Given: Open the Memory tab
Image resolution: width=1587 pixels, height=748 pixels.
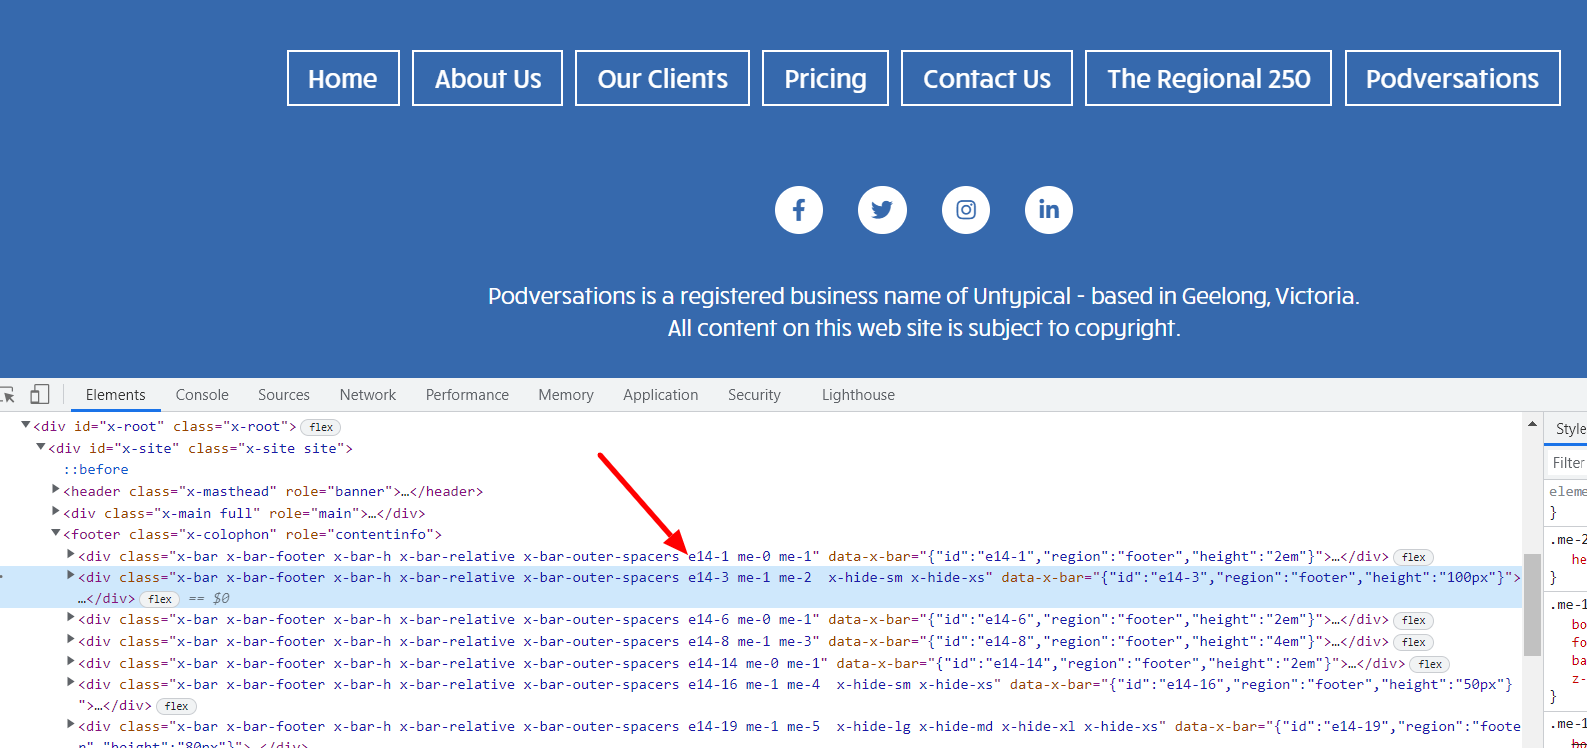Looking at the screenshot, I should click(x=566, y=395).
